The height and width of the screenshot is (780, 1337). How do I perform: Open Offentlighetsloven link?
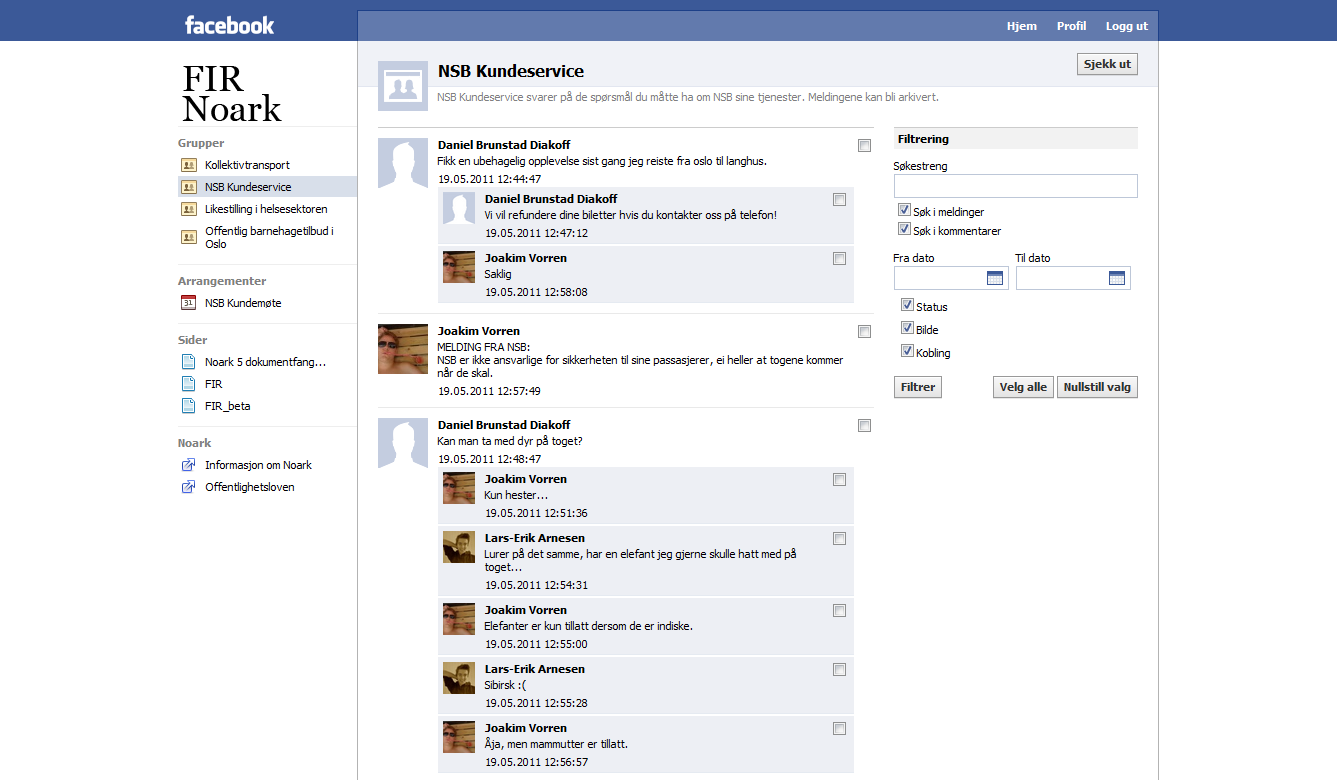[x=250, y=487]
